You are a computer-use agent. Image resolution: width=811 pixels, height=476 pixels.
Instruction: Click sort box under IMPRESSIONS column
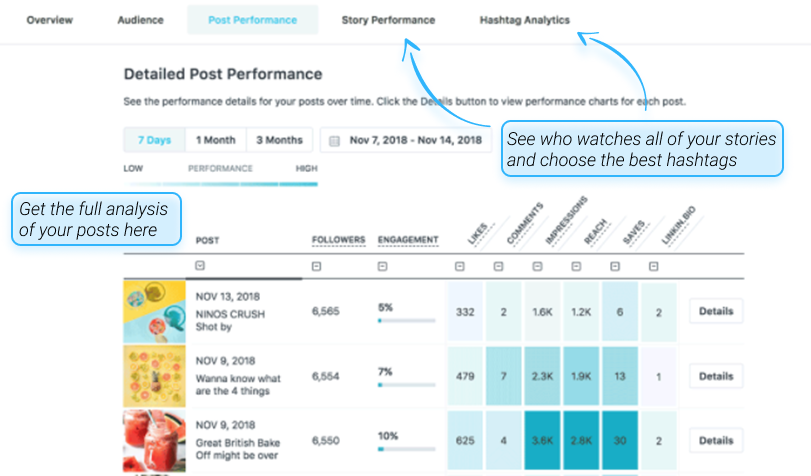pos(537,266)
